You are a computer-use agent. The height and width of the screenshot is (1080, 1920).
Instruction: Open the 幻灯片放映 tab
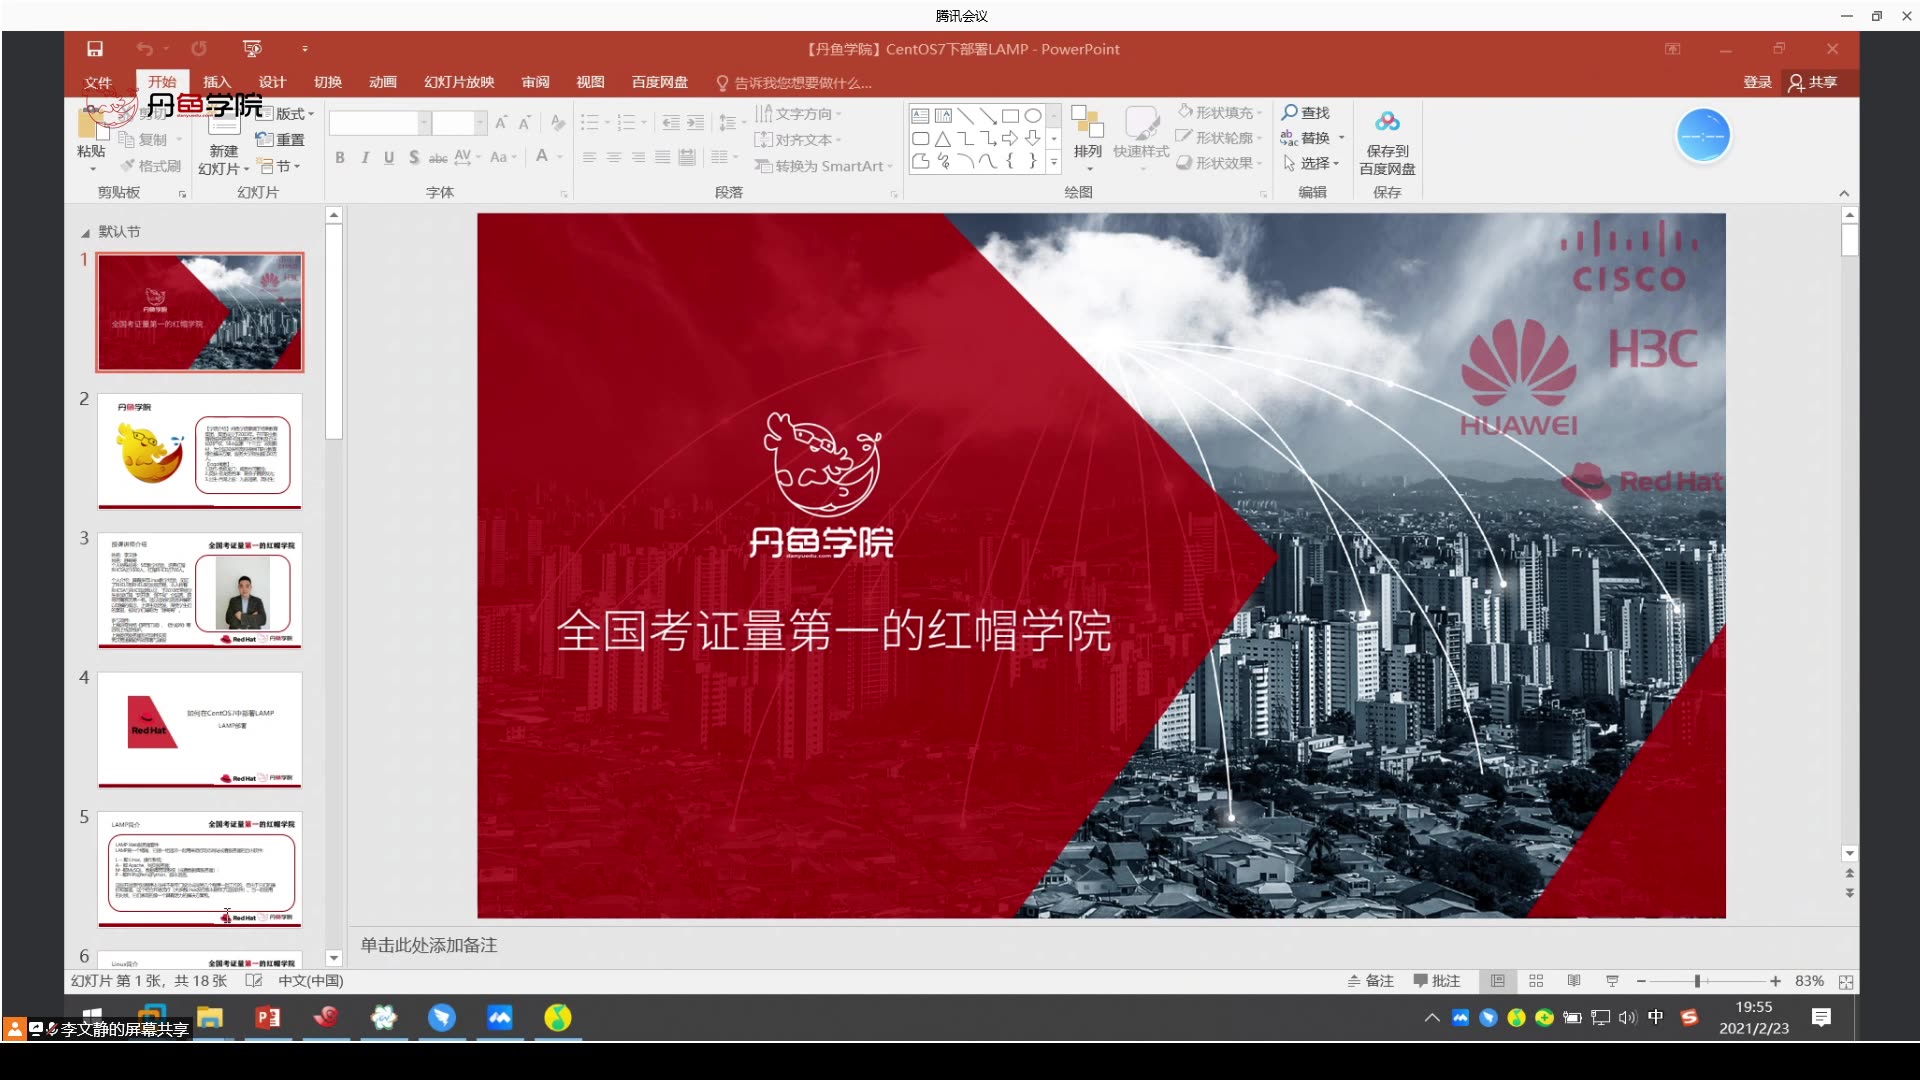[458, 82]
